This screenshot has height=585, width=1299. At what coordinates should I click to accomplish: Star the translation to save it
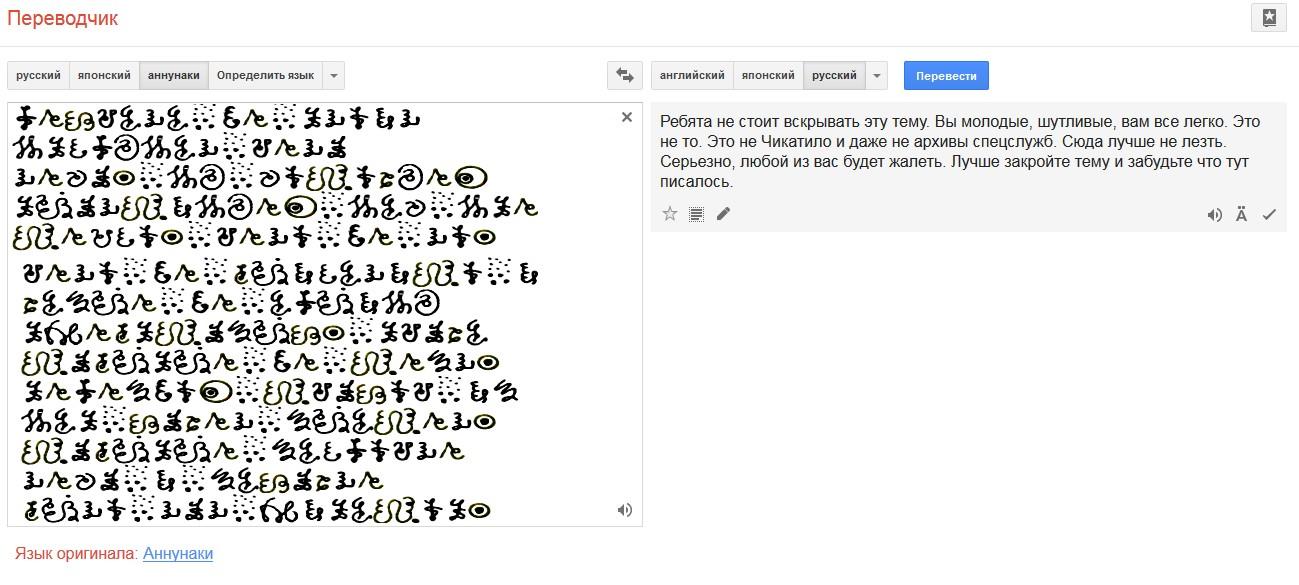670,214
